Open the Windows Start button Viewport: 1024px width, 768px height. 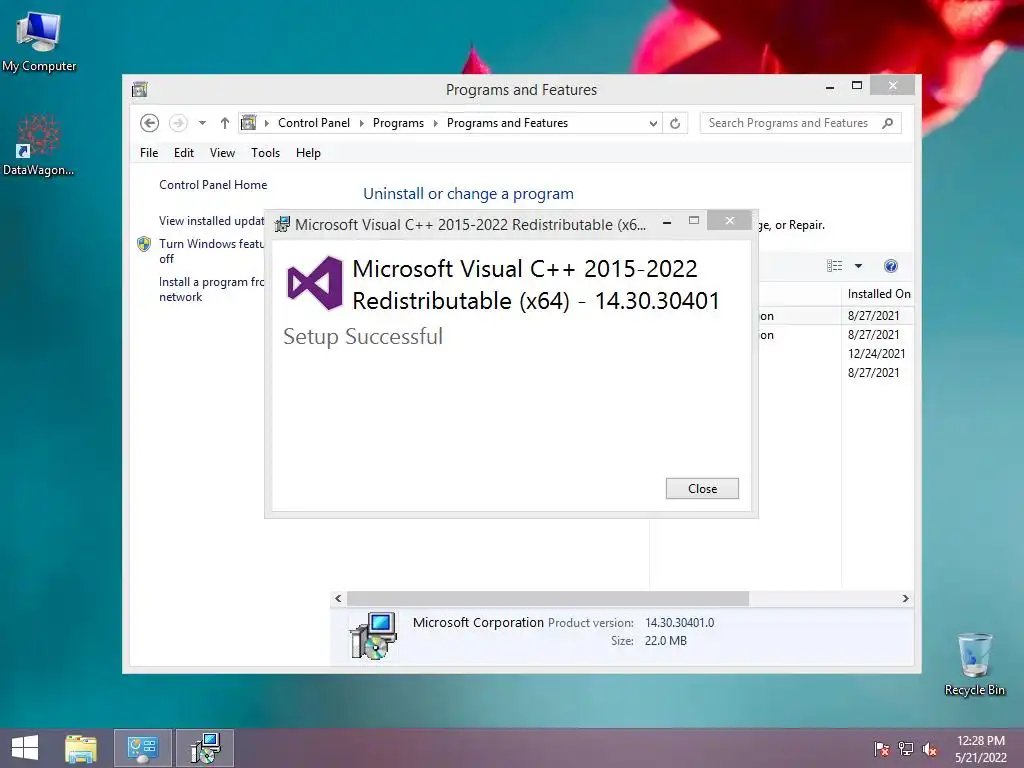pyautogui.click(x=25, y=748)
